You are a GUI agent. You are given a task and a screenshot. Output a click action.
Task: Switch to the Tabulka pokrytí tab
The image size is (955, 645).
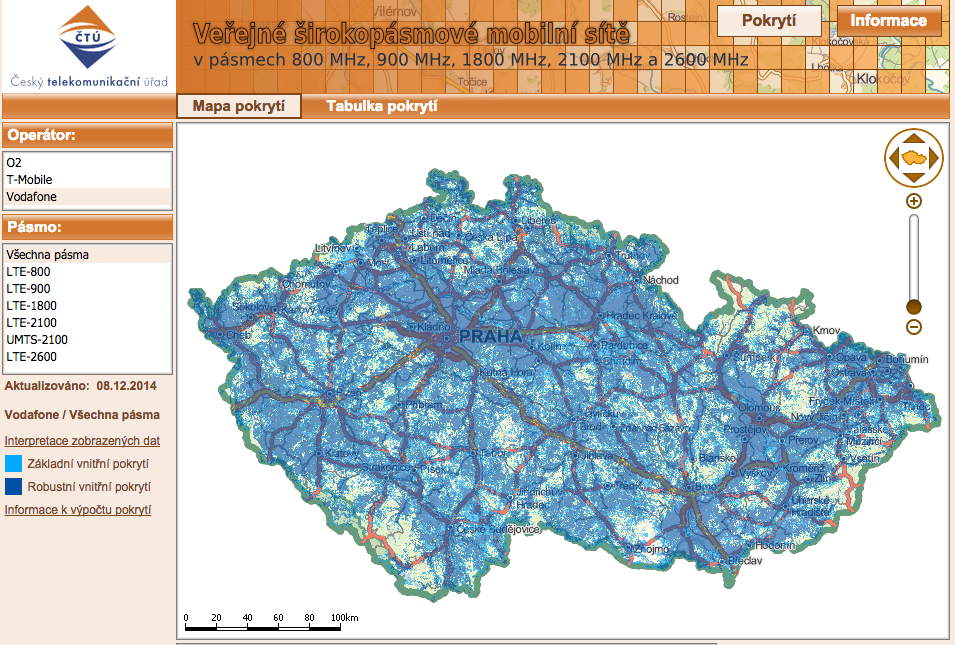tap(382, 106)
